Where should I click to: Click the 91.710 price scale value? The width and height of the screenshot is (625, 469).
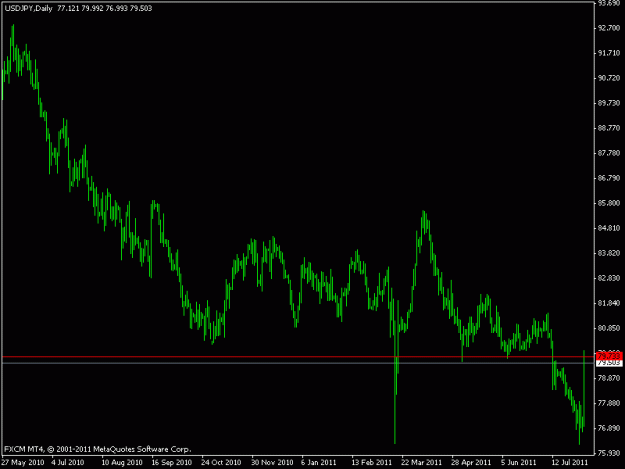point(609,53)
